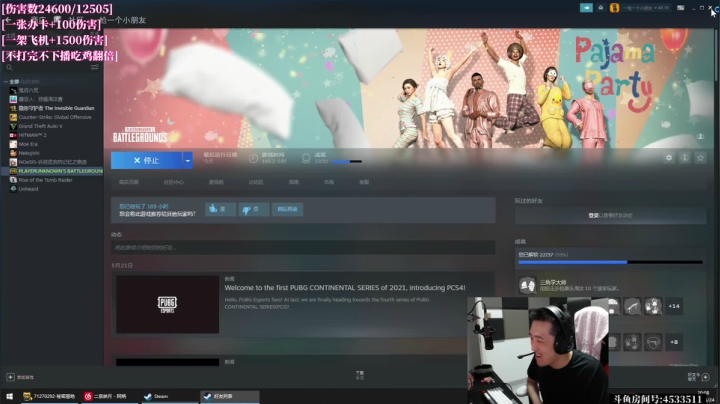Select HITMAN 2 in the library list
This screenshot has height=404, width=720.
[32, 135]
